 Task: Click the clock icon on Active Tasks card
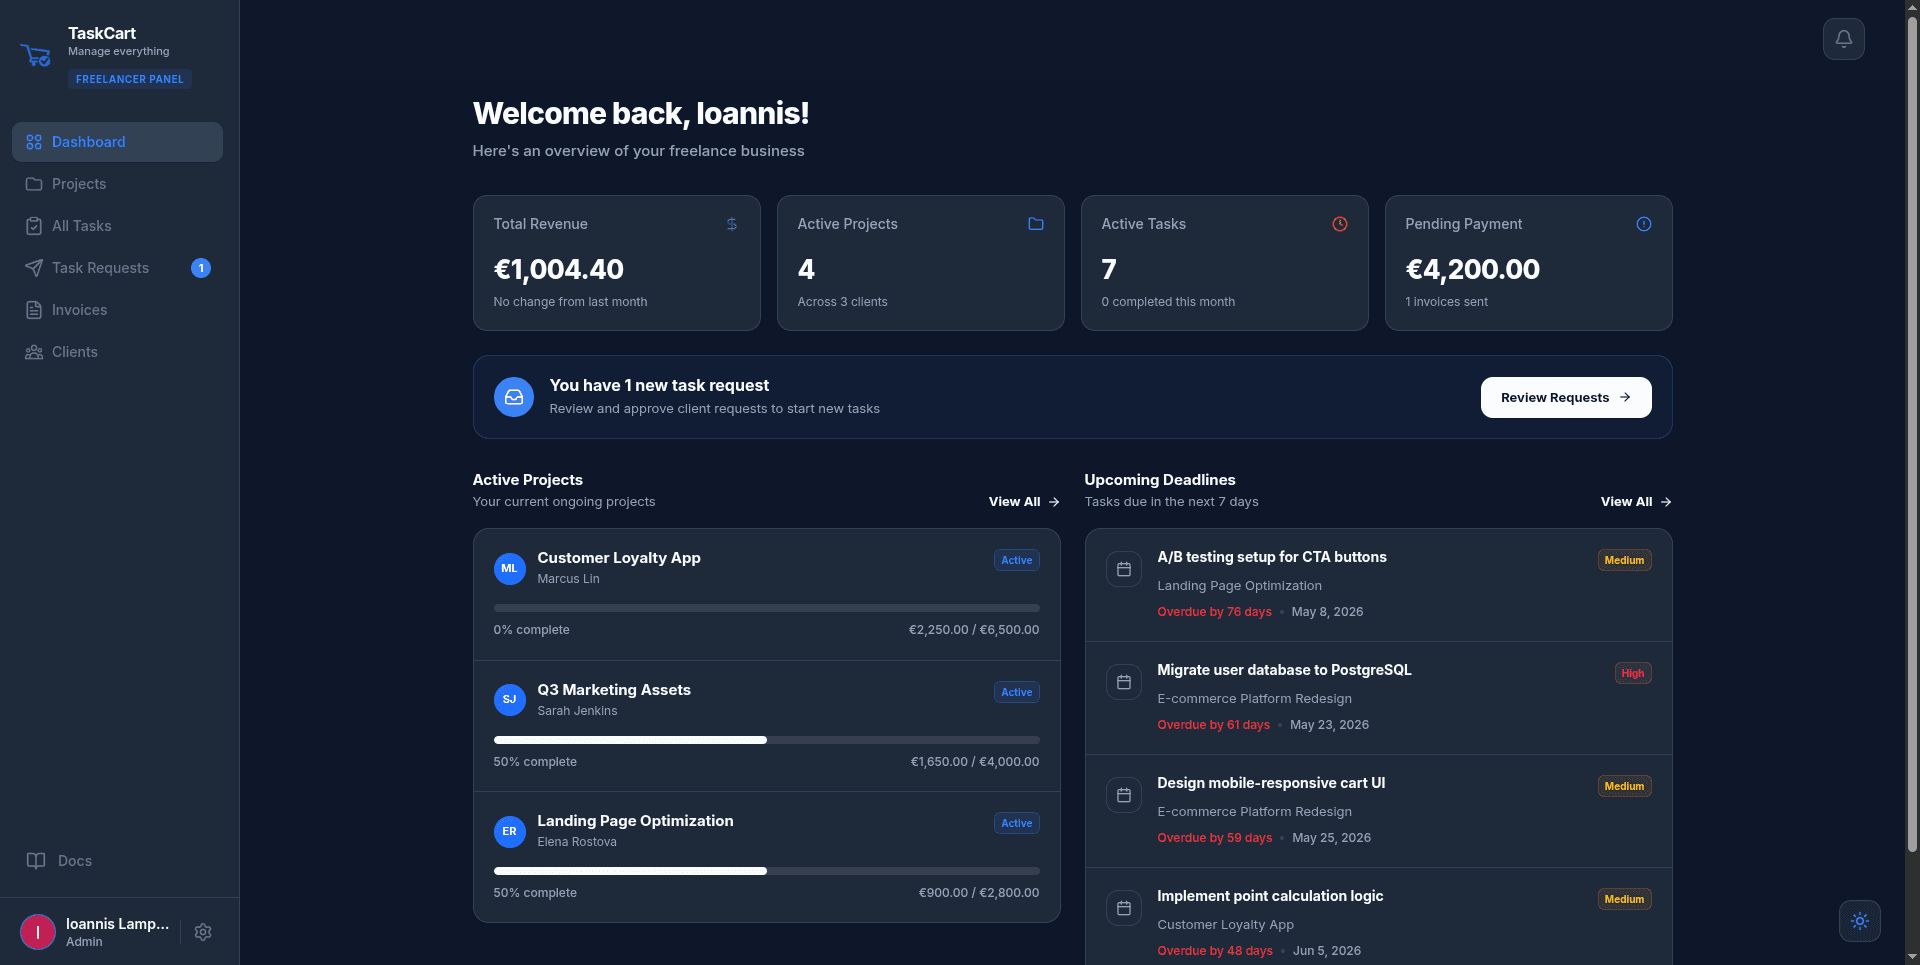tap(1340, 224)
